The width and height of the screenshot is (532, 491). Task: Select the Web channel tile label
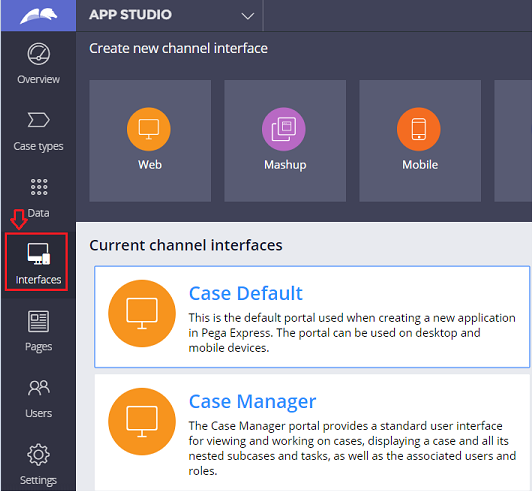150,165
